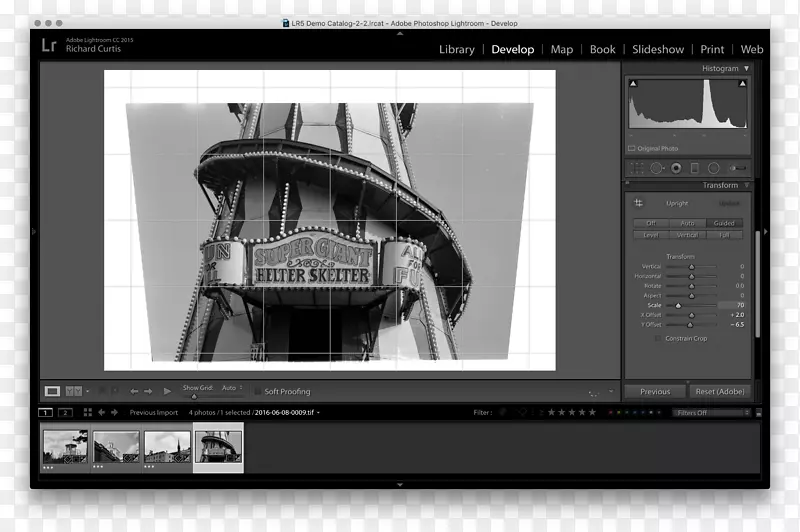The width and height of the screenshot is (800, 532).
Task: Switch to the Print module
Action: [712, 49]
